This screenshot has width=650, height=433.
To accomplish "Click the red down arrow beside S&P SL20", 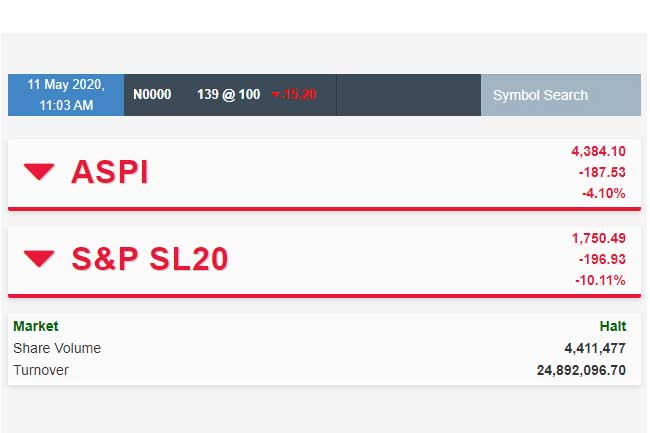I will click(x=40, y=259).
